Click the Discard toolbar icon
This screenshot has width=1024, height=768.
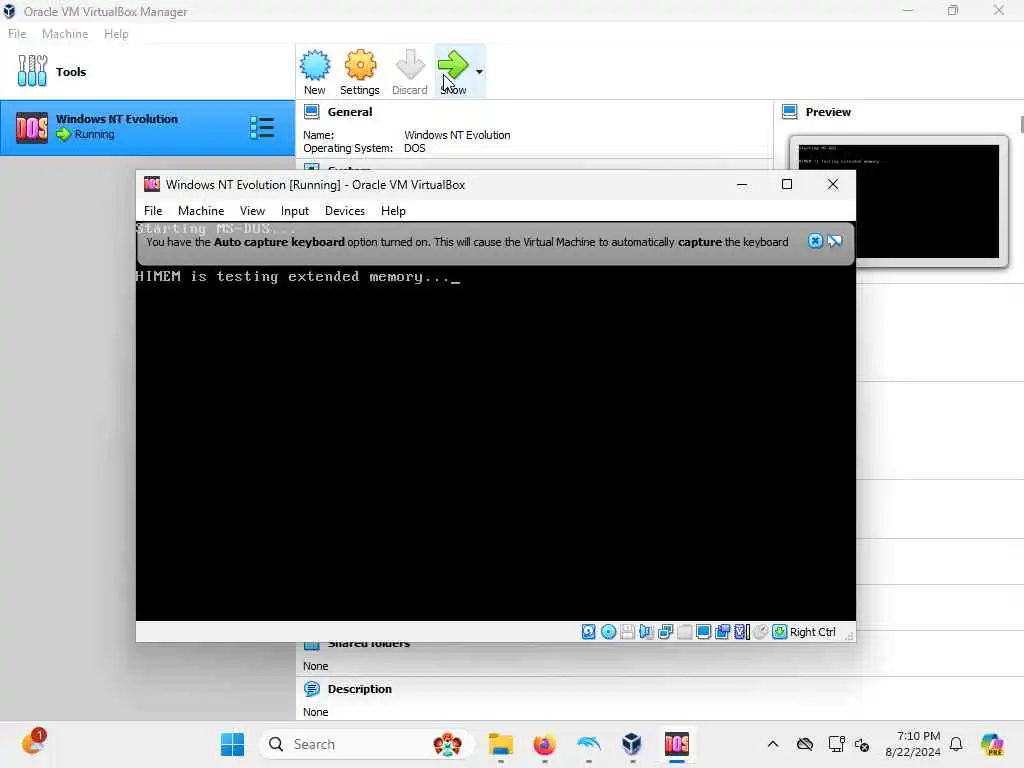[x=409, y=72]
